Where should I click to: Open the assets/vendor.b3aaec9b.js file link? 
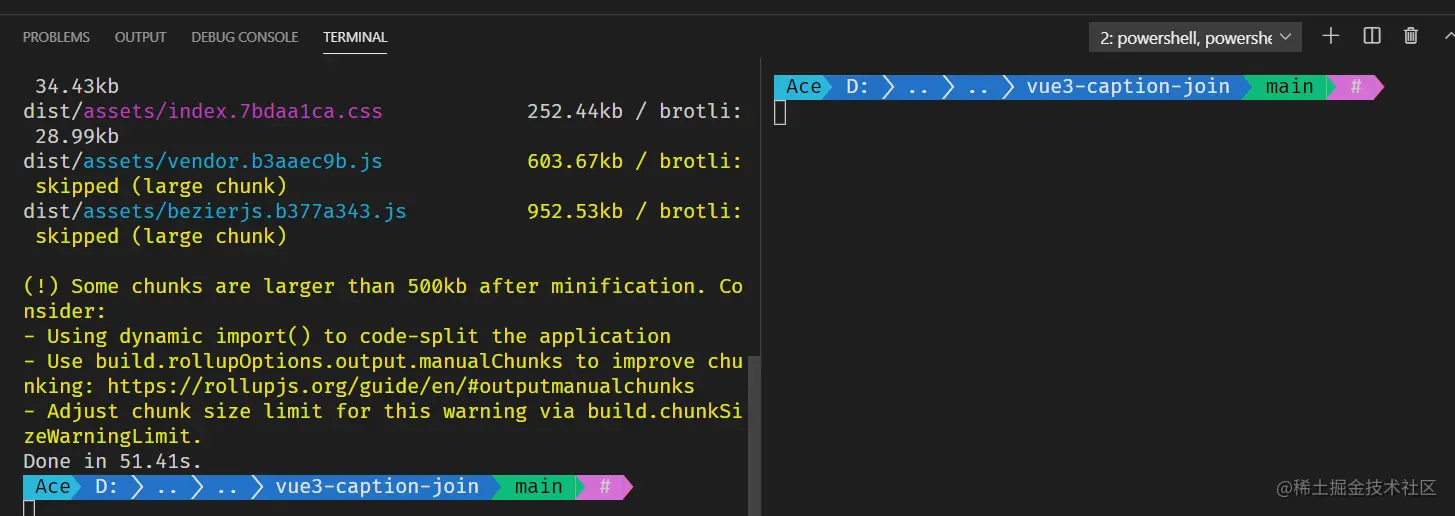pyautogui.click(x=232, y=161)
